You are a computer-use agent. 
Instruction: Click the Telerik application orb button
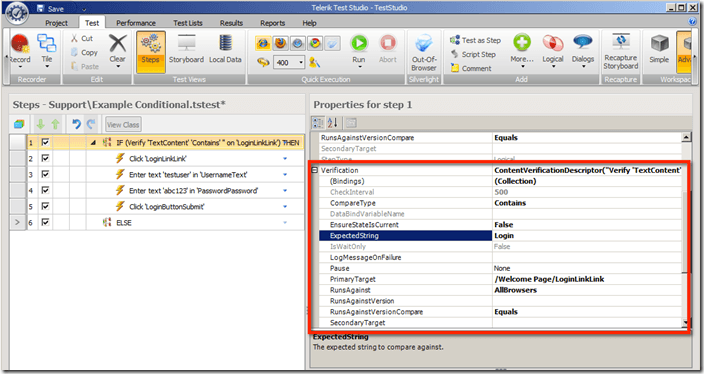coord(18,12)
